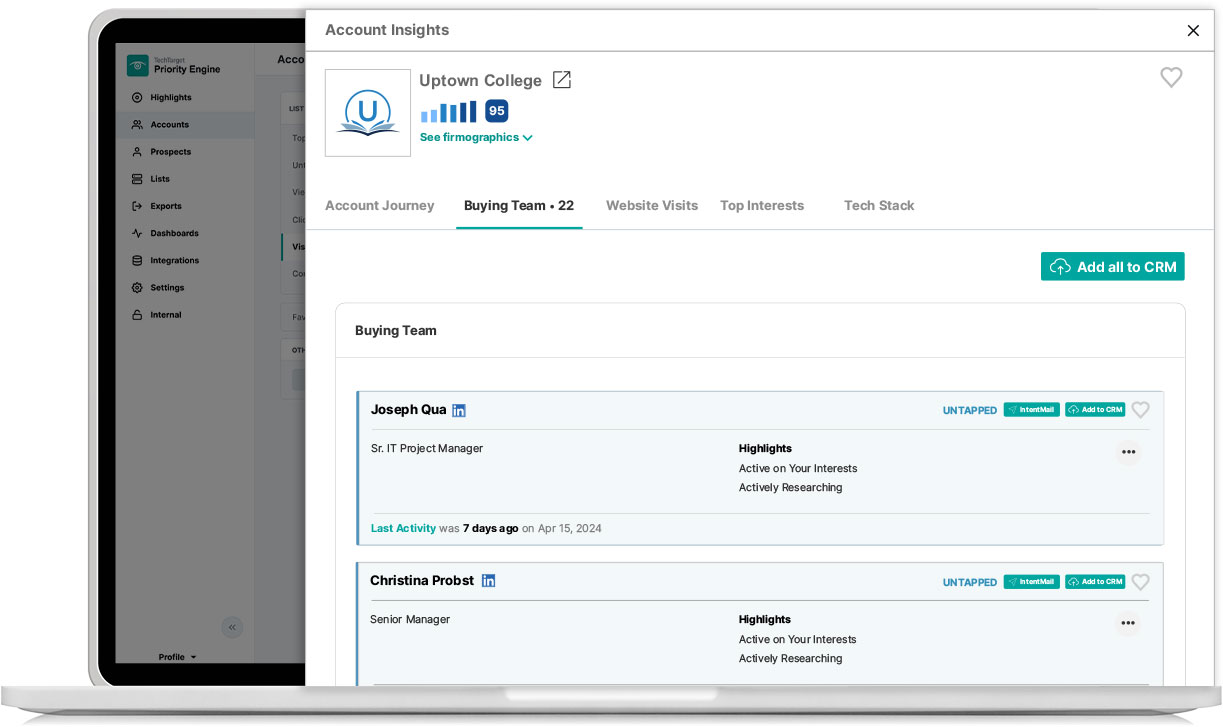Open Integrations from the sidebar

click(x=174, y=260)
